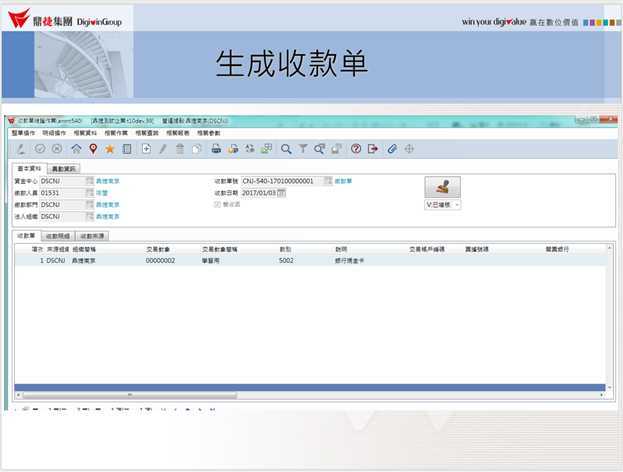Click the pen-signature icon at toolbar start
This screenshot has height=472, width=623.
pyautogui.click(x=21, y=149)
